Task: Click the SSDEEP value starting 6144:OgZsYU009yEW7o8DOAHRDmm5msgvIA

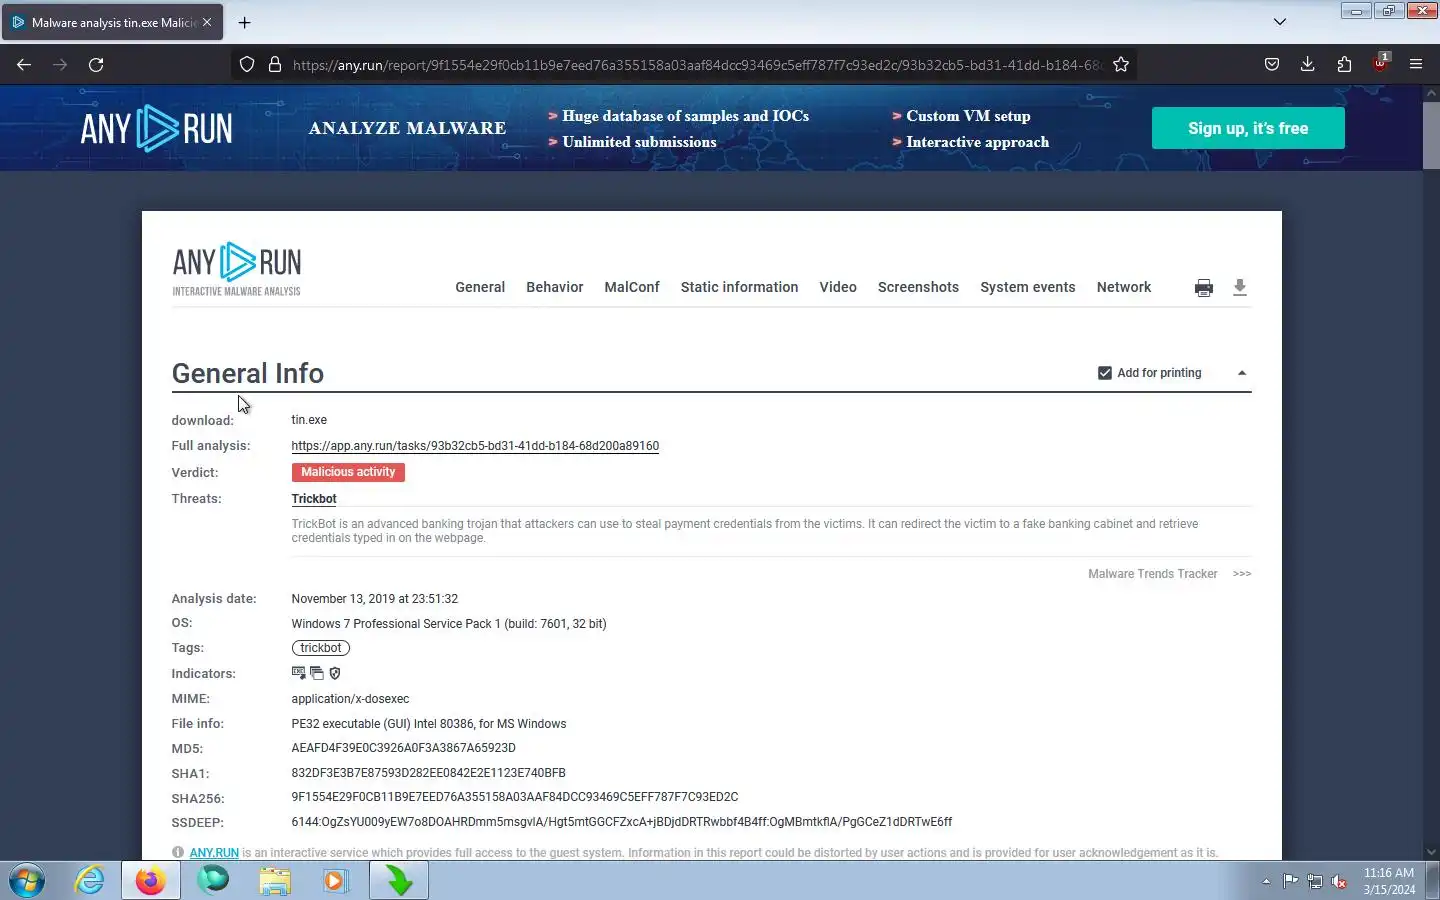Action: [622, 822]
